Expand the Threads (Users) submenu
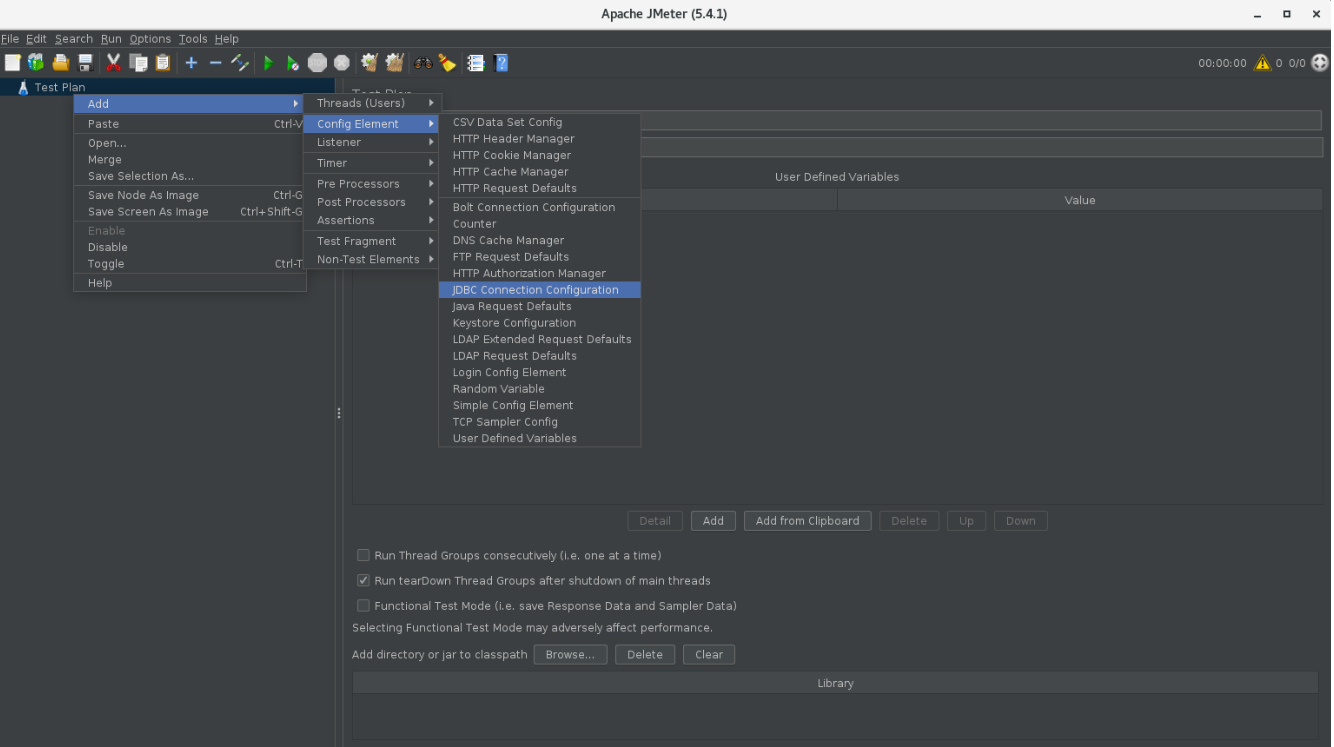The height and width of the screenshot is (747, 1334). click(x=373, y=103)
